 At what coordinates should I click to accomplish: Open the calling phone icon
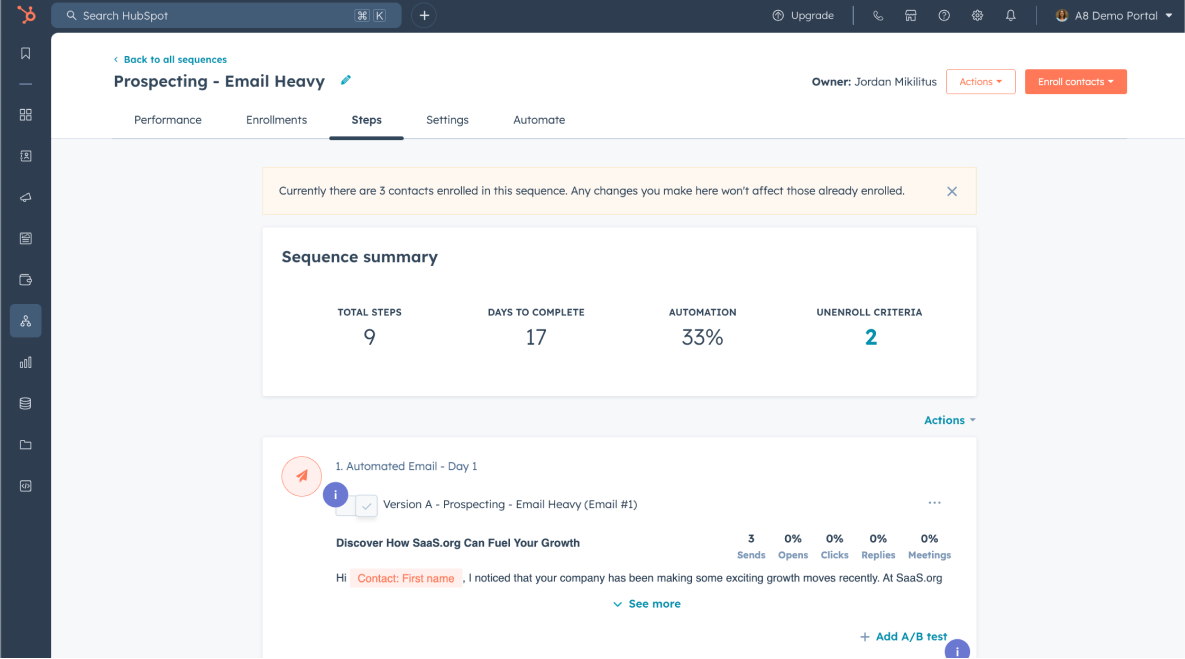click(877, 15)
